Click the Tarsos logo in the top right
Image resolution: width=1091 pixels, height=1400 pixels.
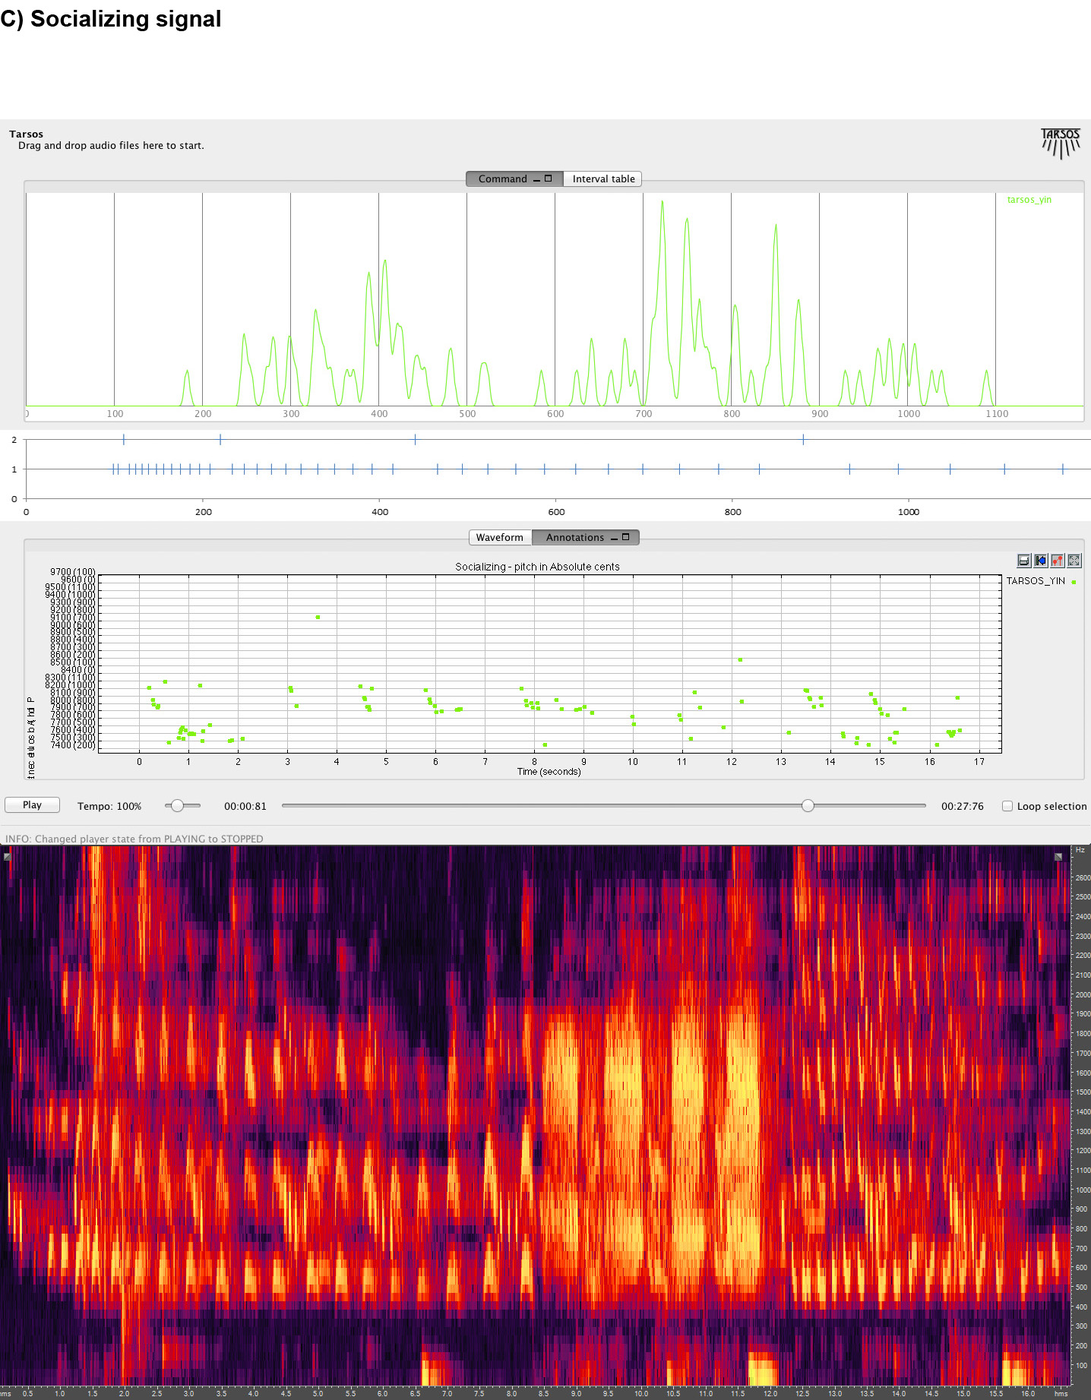click(x=1060, y=143)
